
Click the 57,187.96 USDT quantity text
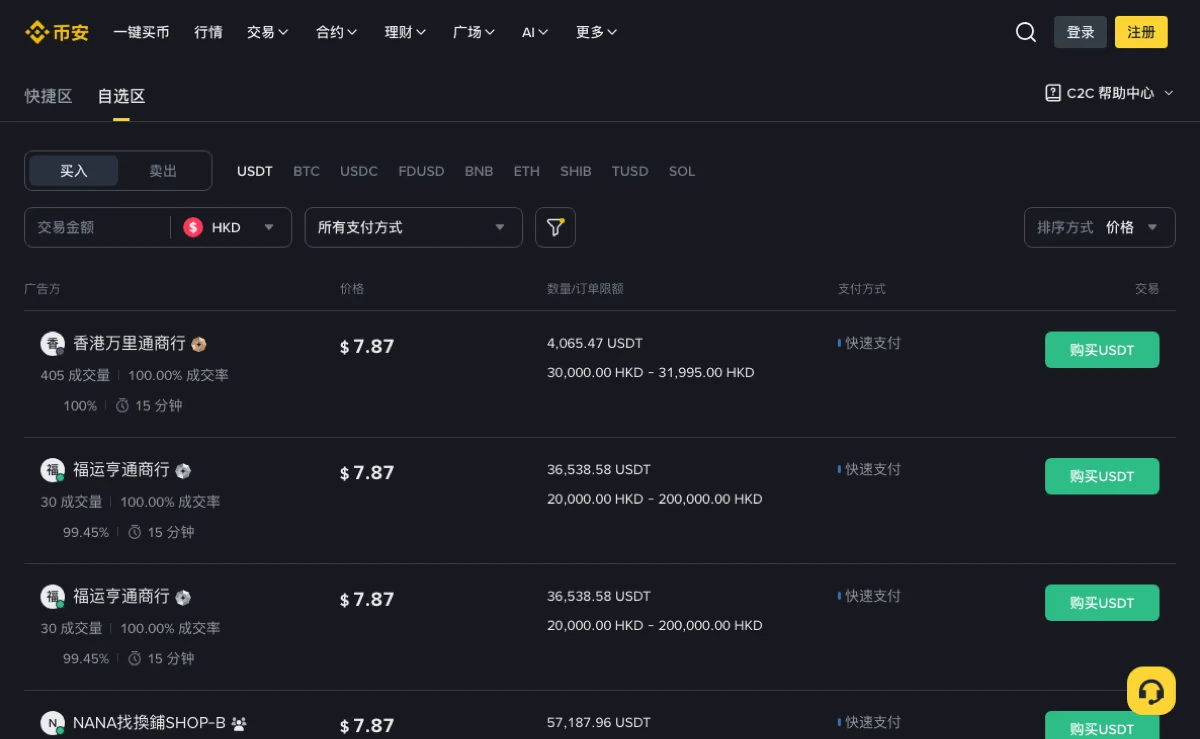tap(599, 722)
